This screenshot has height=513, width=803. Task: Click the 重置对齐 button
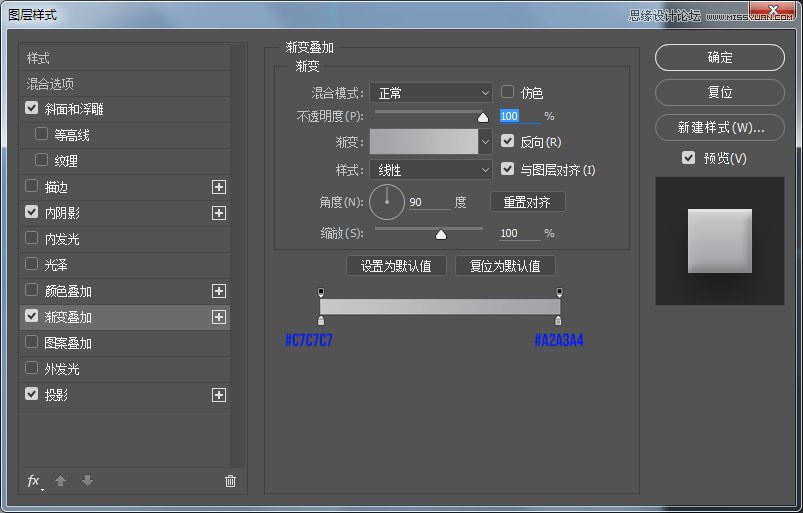[x=527, y=202]
